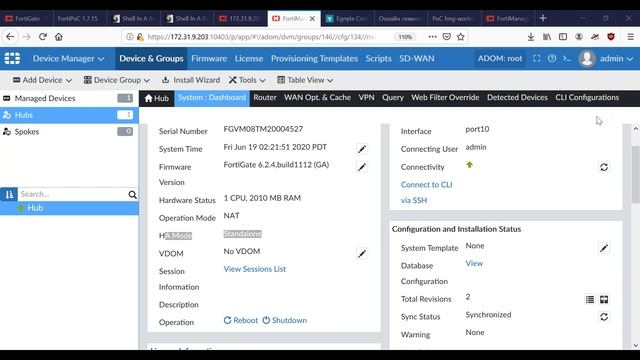Open the browser downloads icon

[x=531, y=37]
